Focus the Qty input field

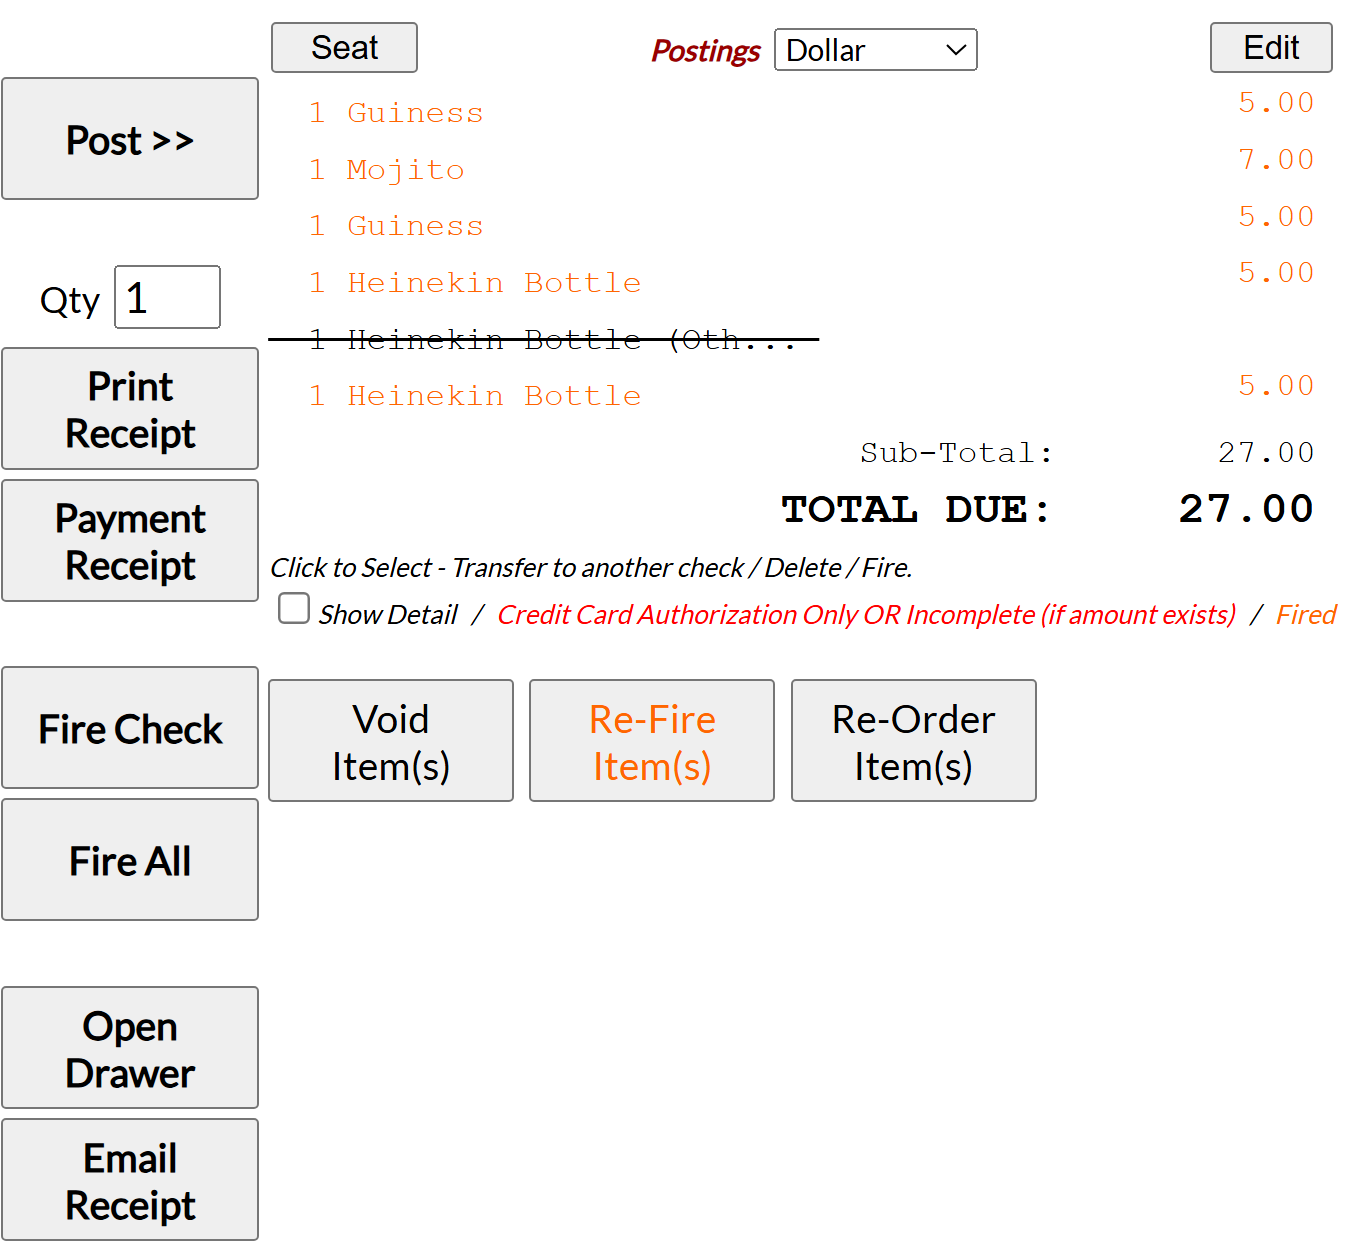[x=167, y=297]
